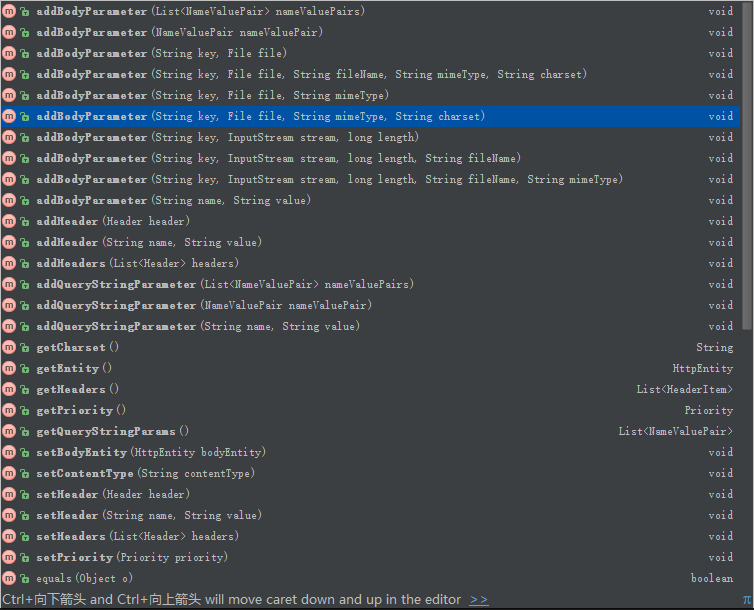Select highlighted addBodyParameter with mimeType, charset

(x=370, y=116)
